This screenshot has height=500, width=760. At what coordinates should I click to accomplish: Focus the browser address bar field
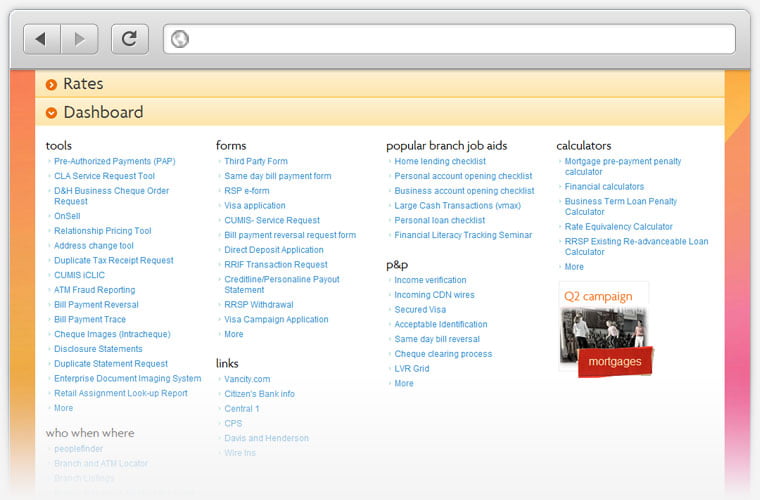[449, 39]
